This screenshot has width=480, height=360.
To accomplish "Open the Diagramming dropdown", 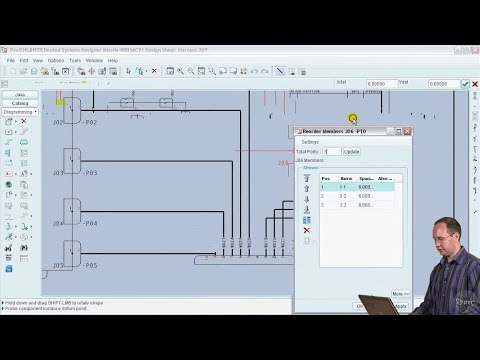I will click(x=20, y=112).
